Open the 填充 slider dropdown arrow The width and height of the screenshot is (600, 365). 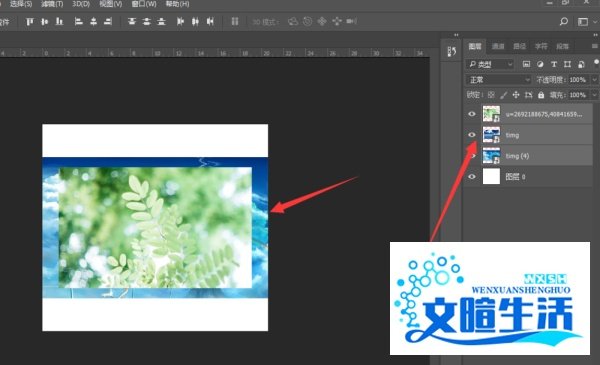click(x=594, y=95)
